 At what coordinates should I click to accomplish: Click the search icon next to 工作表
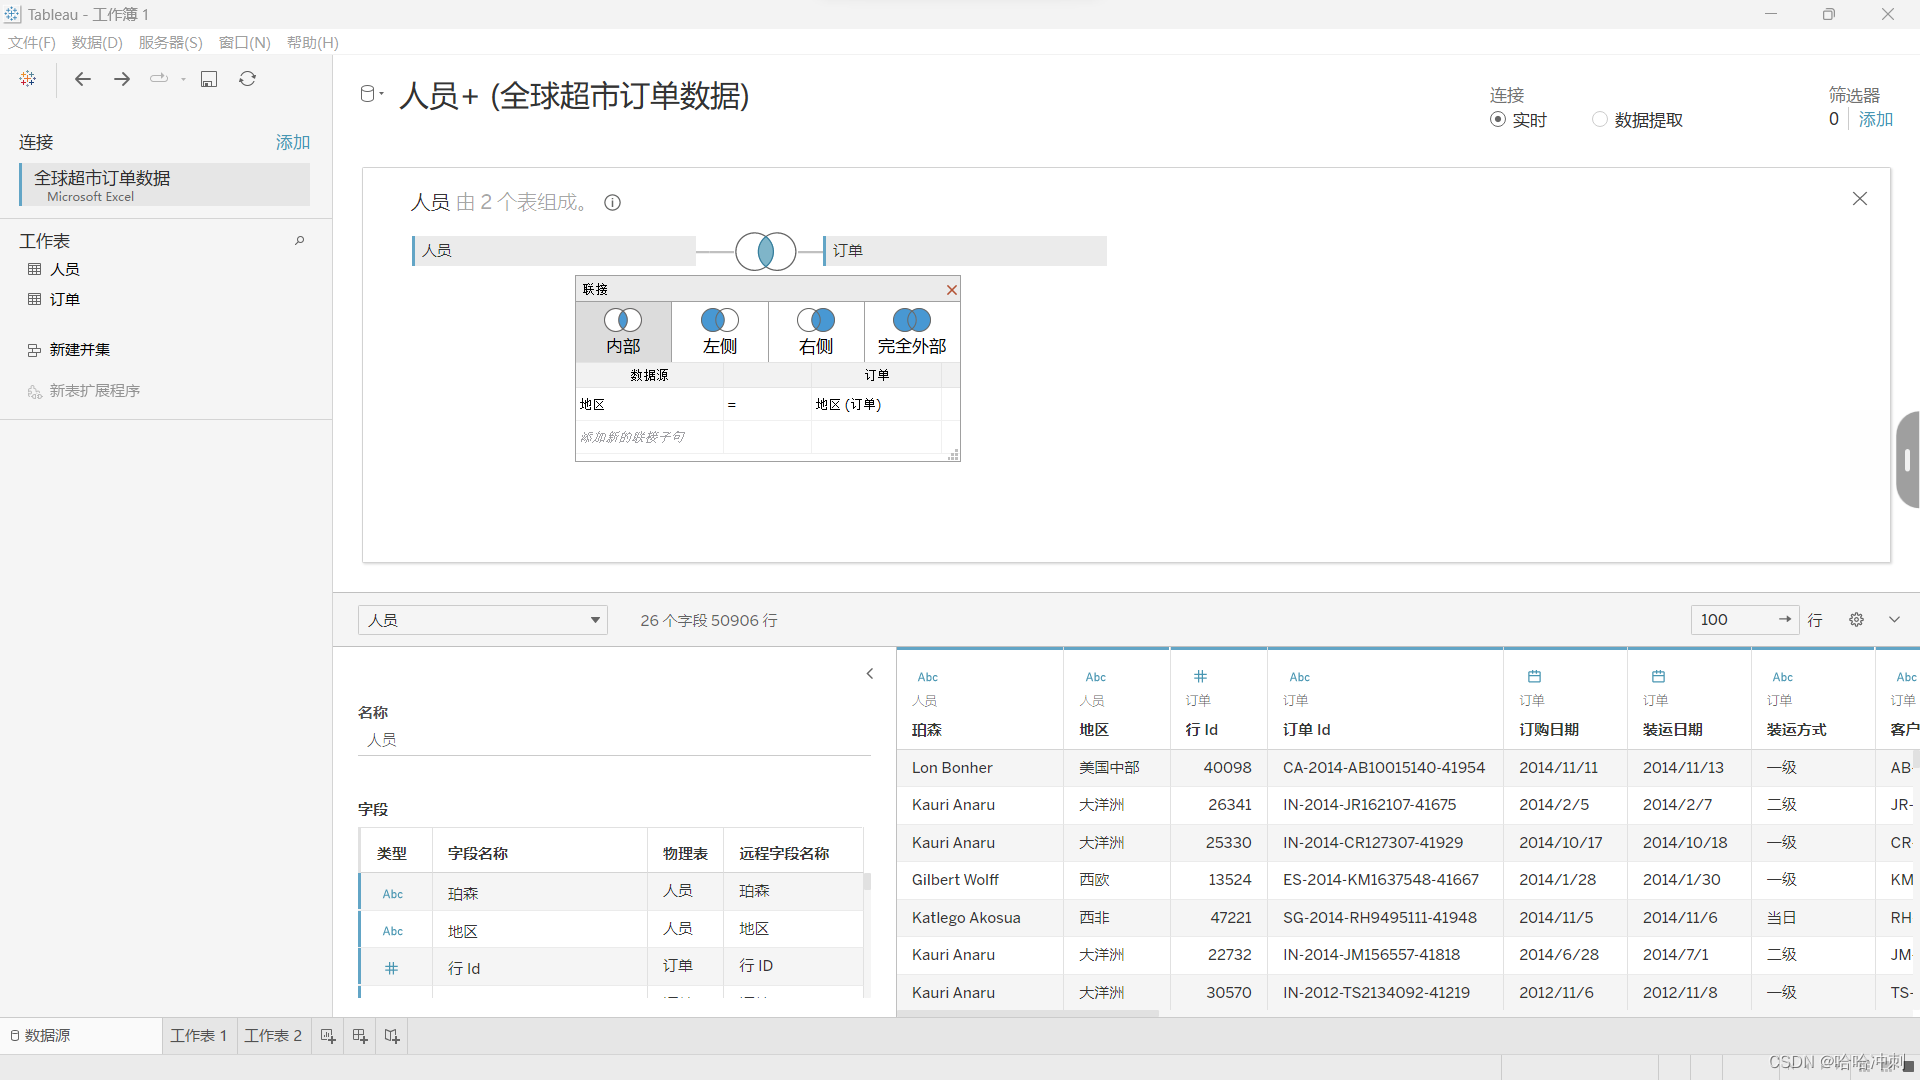click(299, 241)
